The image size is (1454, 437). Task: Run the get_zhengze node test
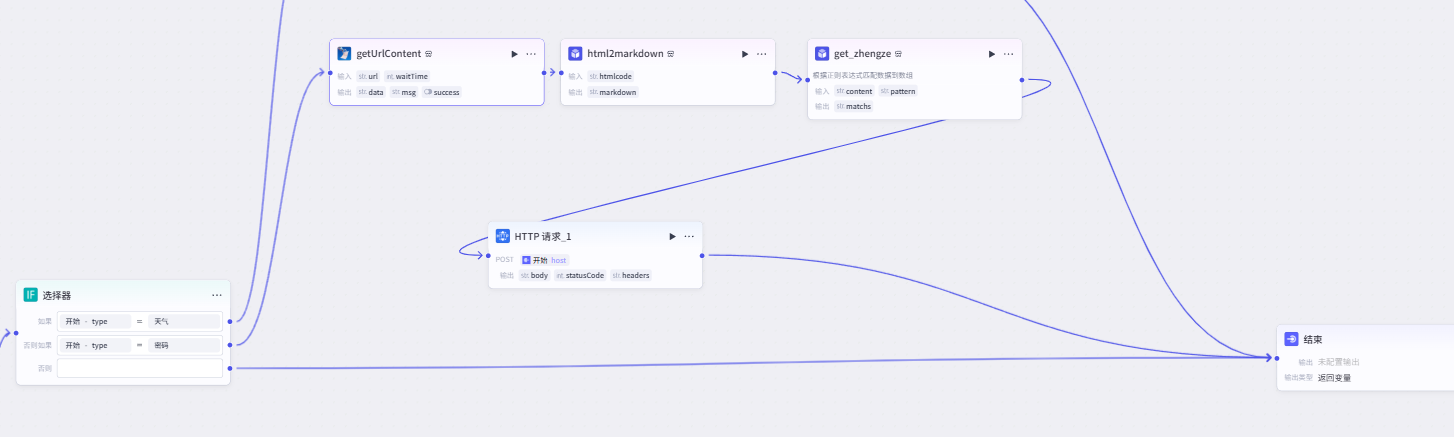click(992, 54)
